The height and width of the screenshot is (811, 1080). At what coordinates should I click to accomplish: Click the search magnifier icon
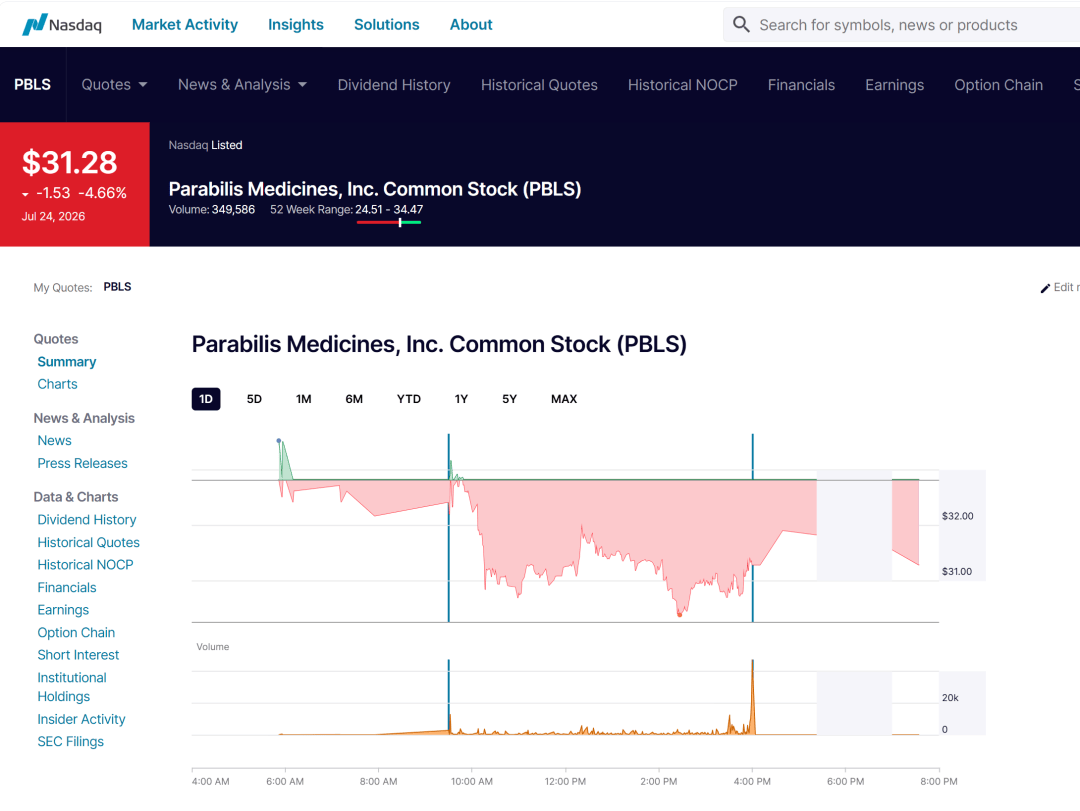tap(741, 25)
